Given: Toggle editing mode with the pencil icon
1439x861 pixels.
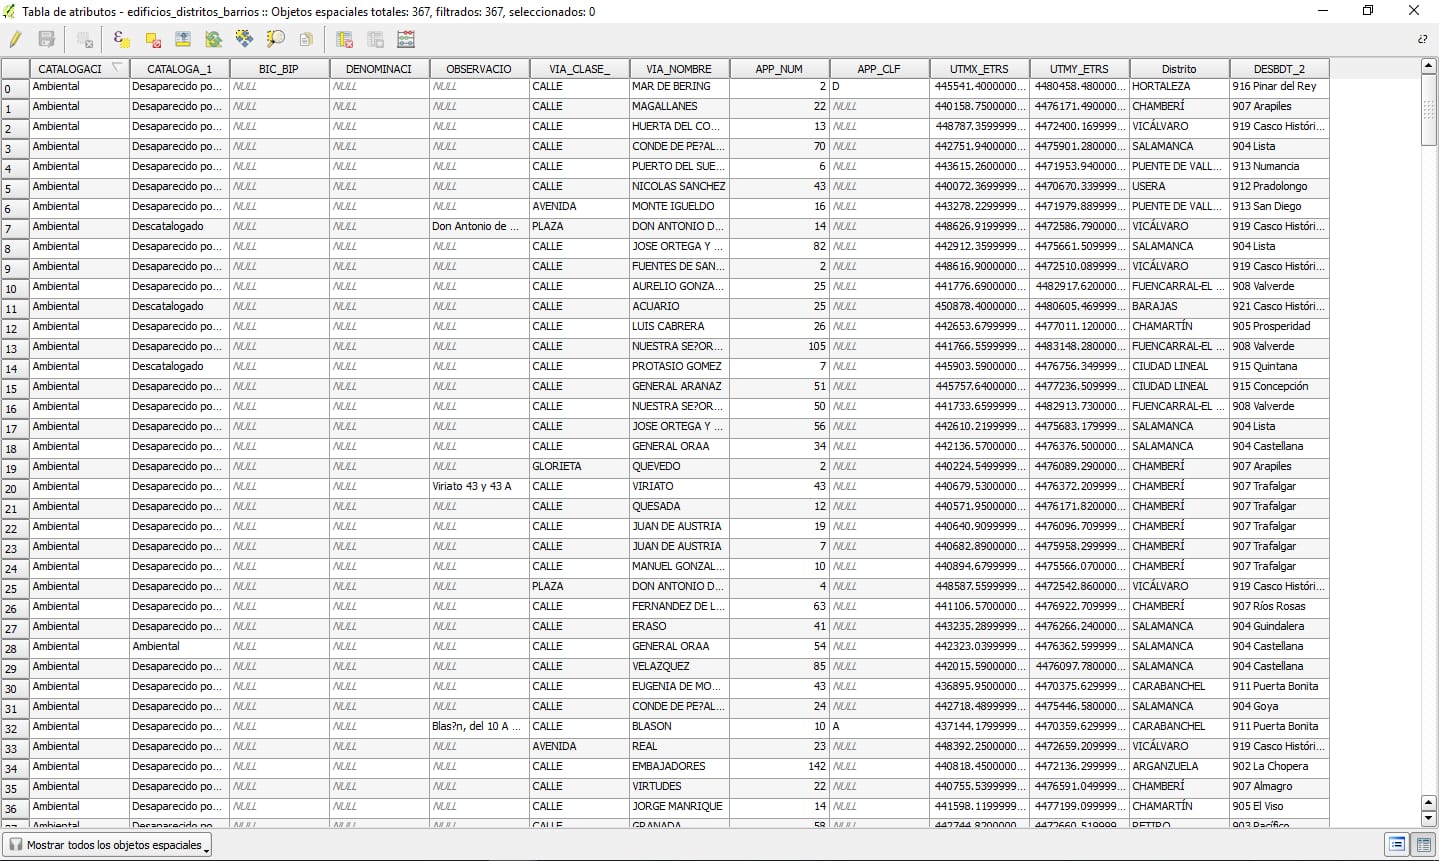Looking at the screenshot, I should pos(15,39).
